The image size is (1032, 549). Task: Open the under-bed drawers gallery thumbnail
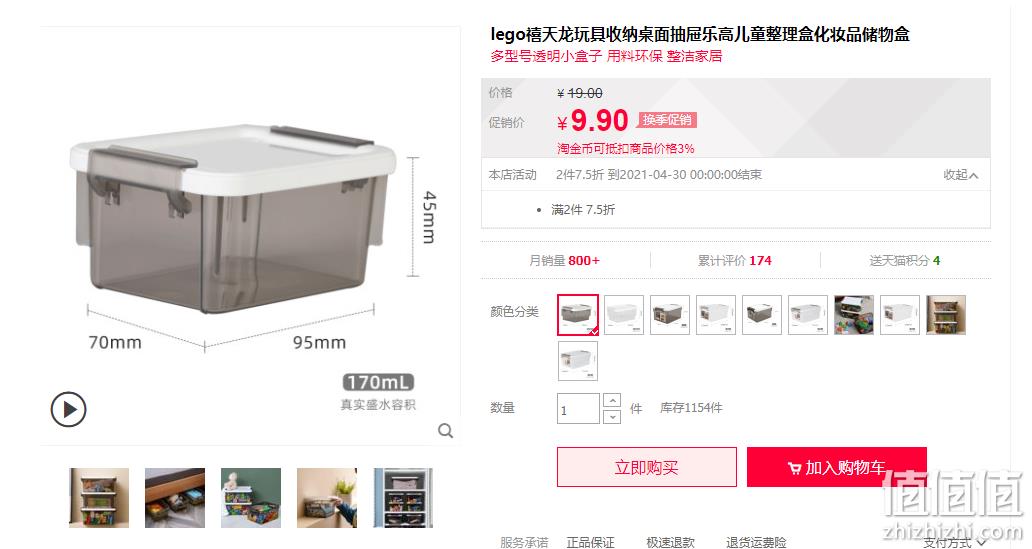[175, 498]
